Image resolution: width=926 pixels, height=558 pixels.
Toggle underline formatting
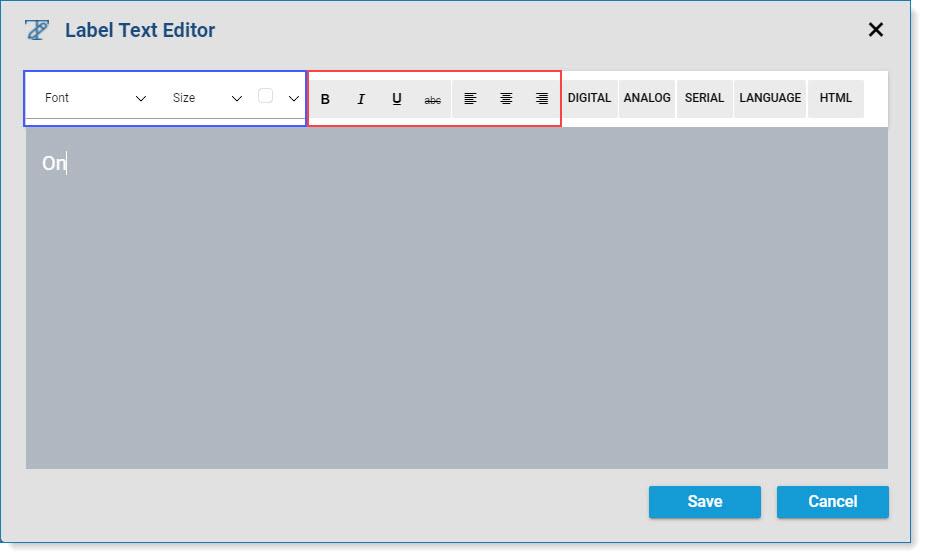click(x=397, y=99)
